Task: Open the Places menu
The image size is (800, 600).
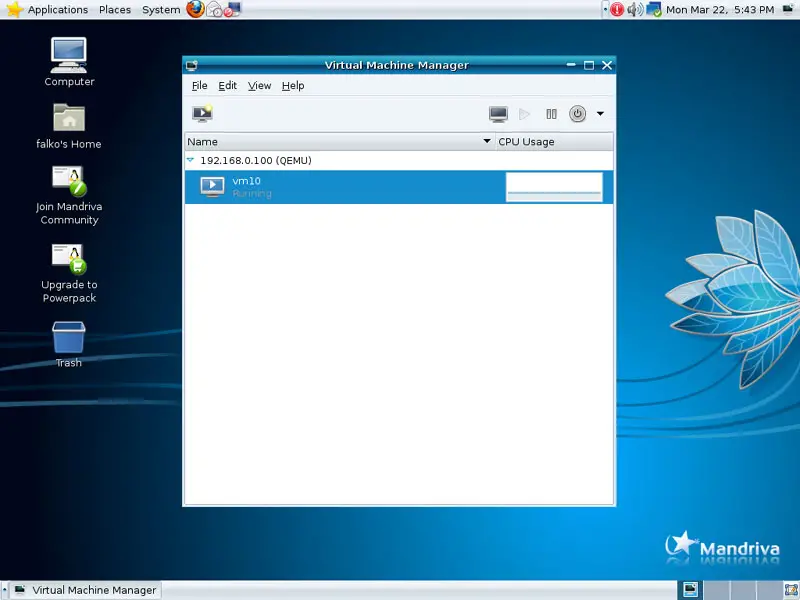Action: pyautogui.click(x=115, y=10)
